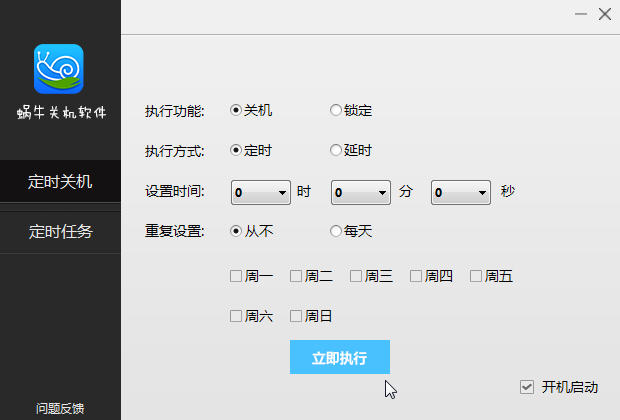Enable the 周六 checkbox
620x420 pixels.
[236, 316]
